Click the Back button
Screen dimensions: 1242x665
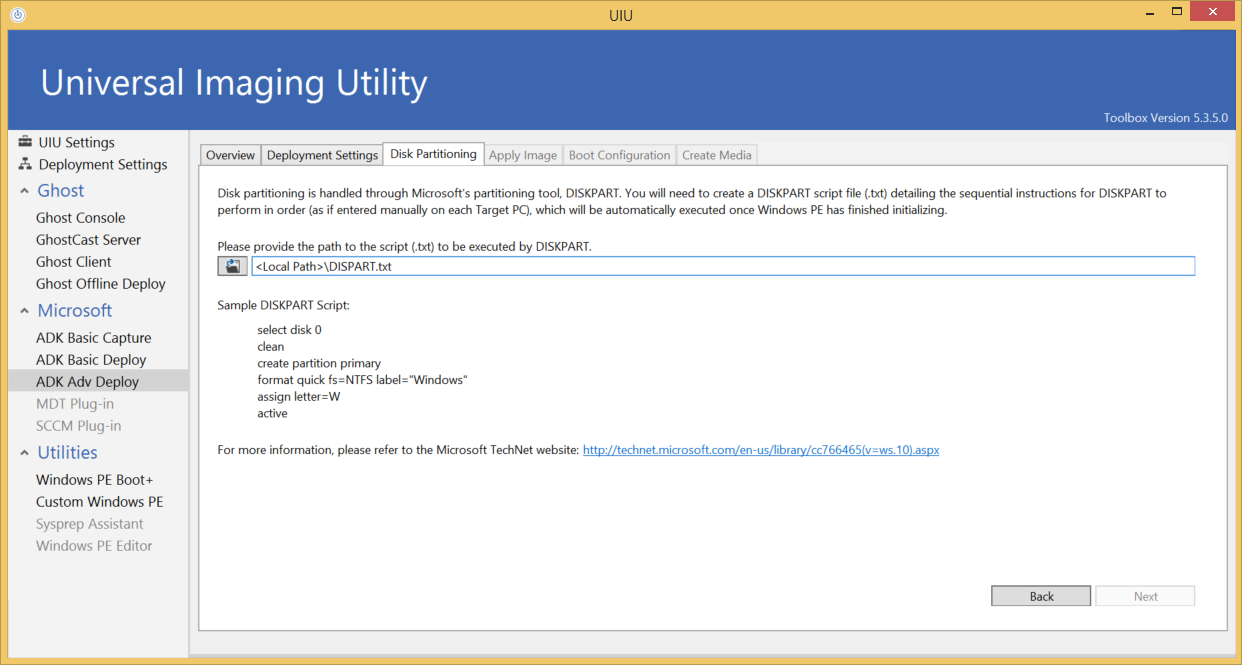click(x=1041, y=596)
